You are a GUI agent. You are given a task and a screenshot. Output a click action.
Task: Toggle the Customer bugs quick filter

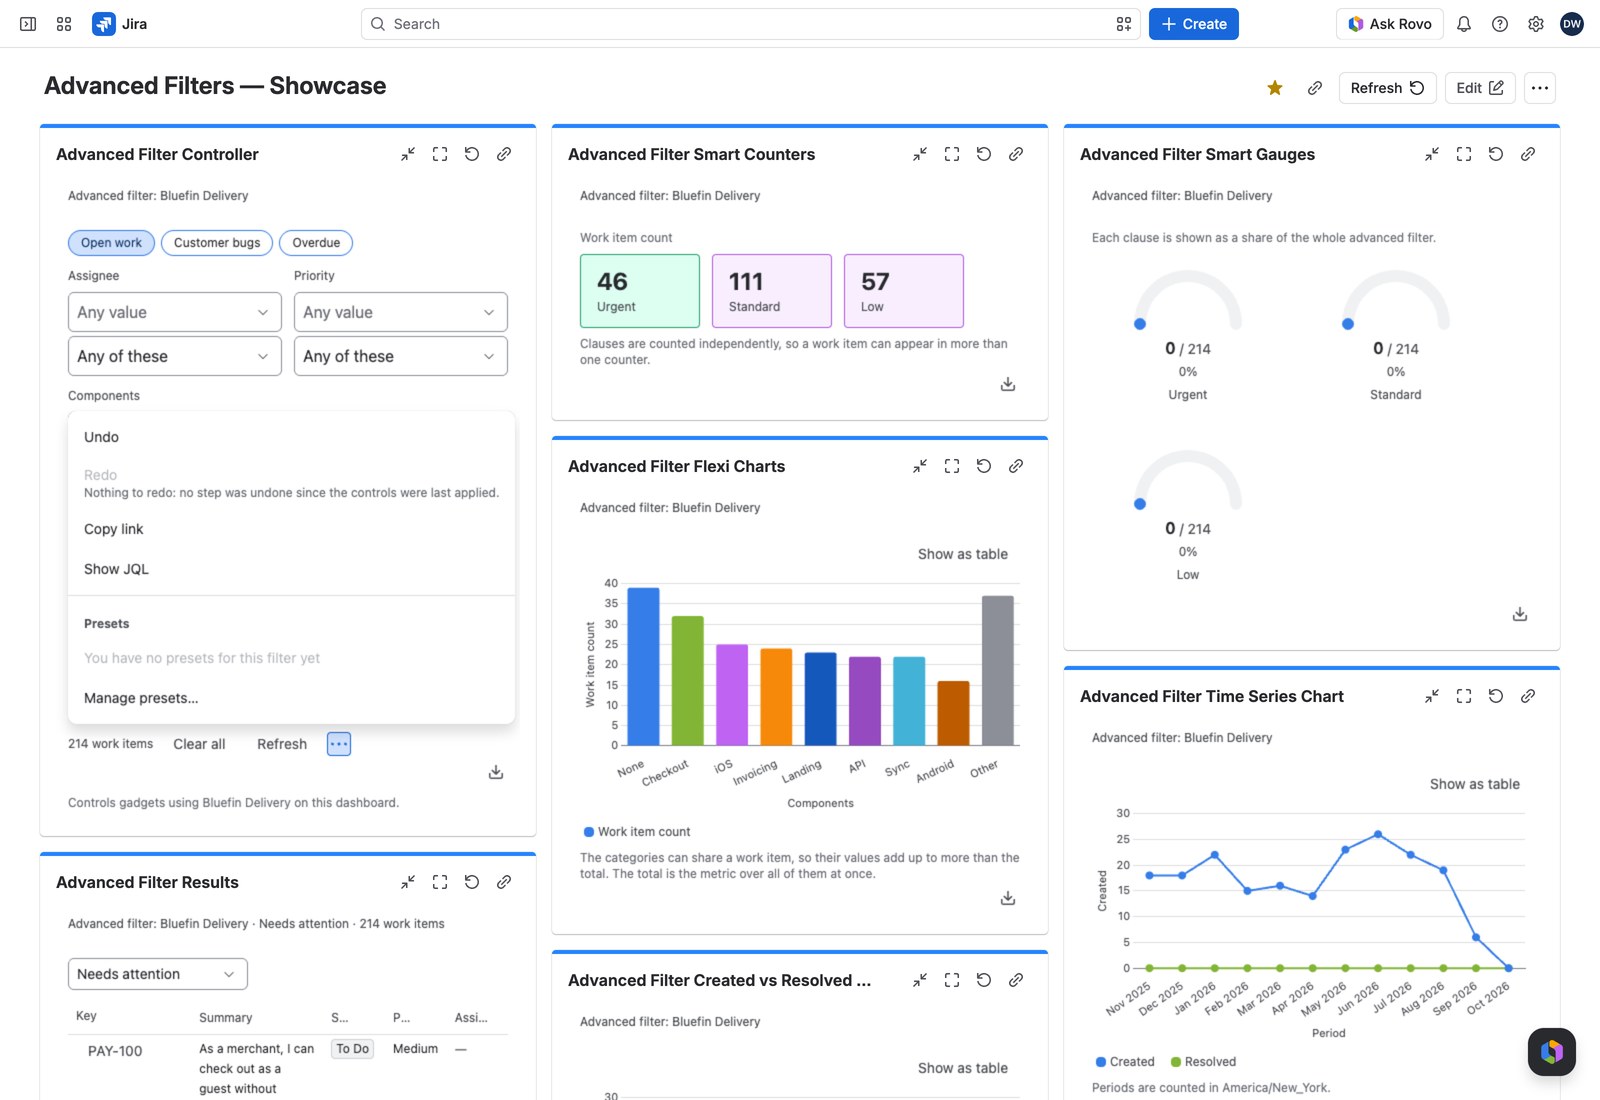(x=217, y=243)
